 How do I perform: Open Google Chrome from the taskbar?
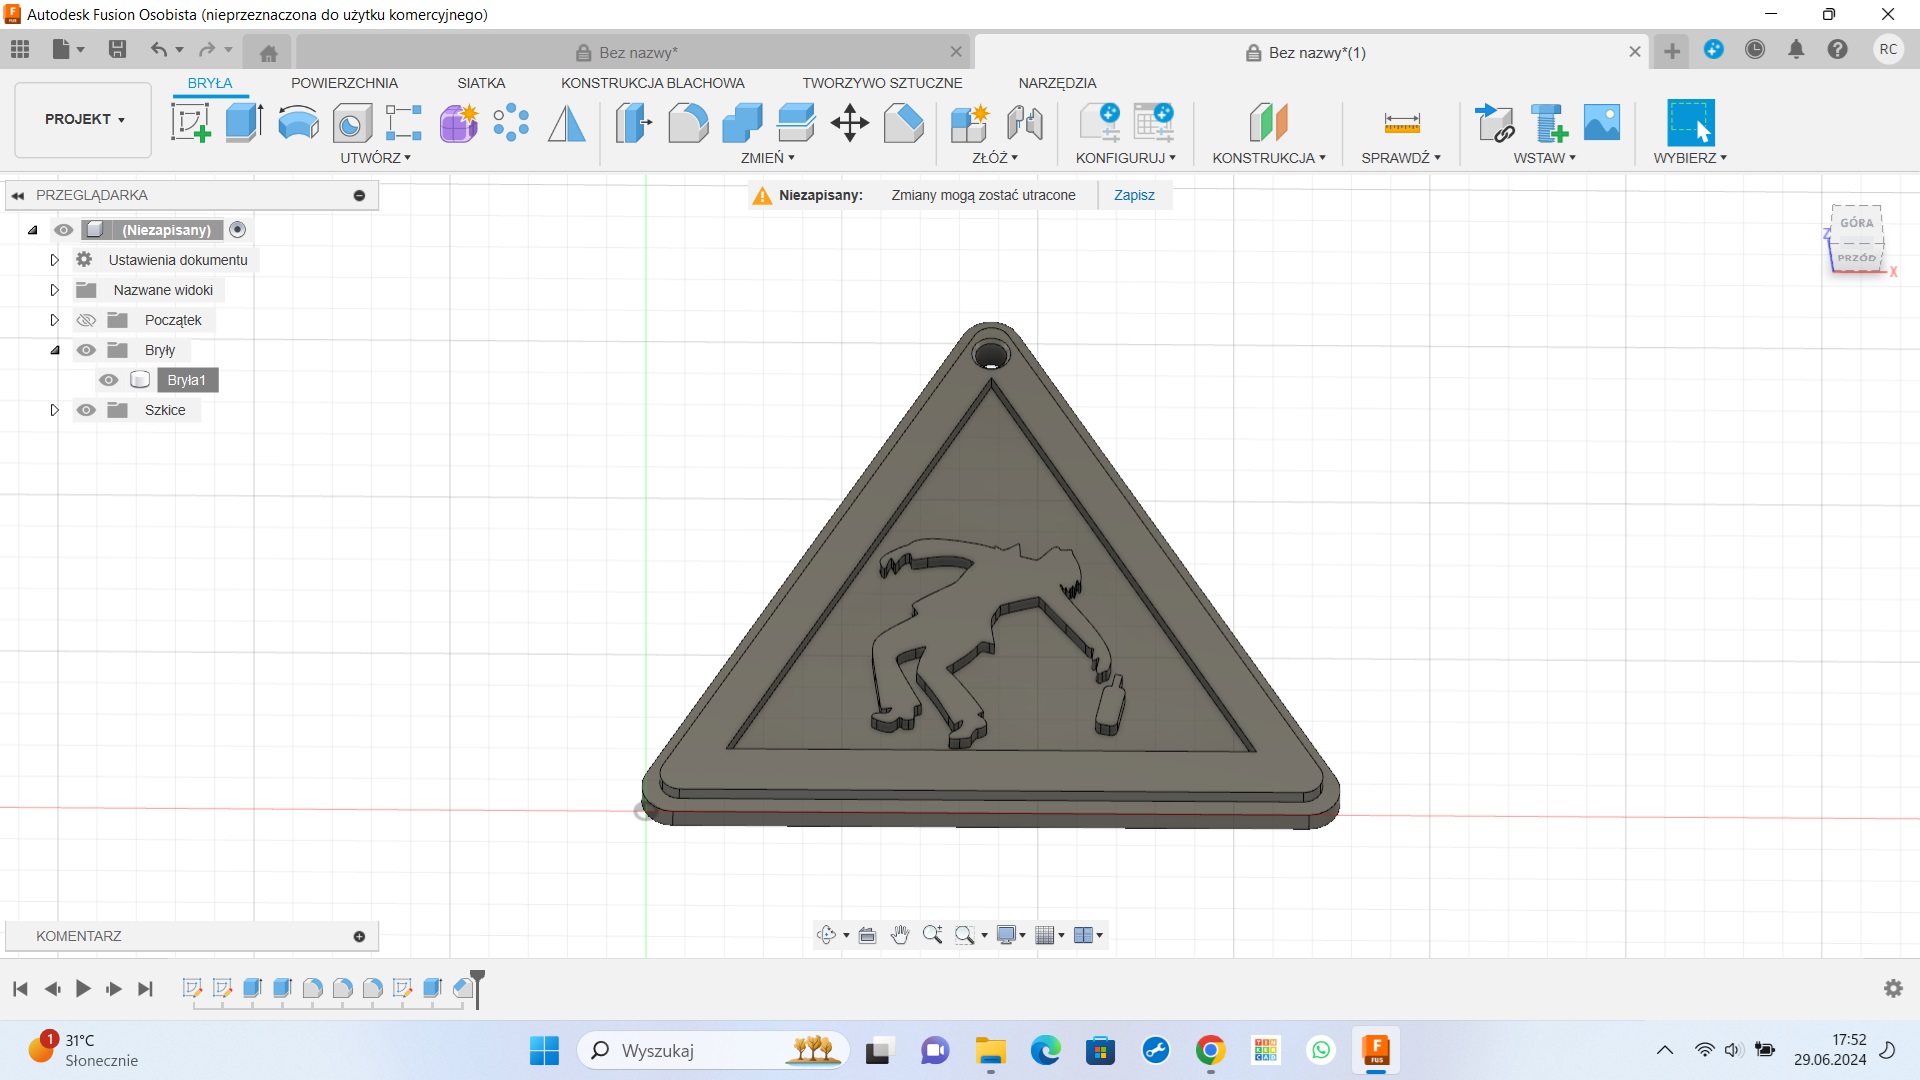click(x=1210, y=1050)
